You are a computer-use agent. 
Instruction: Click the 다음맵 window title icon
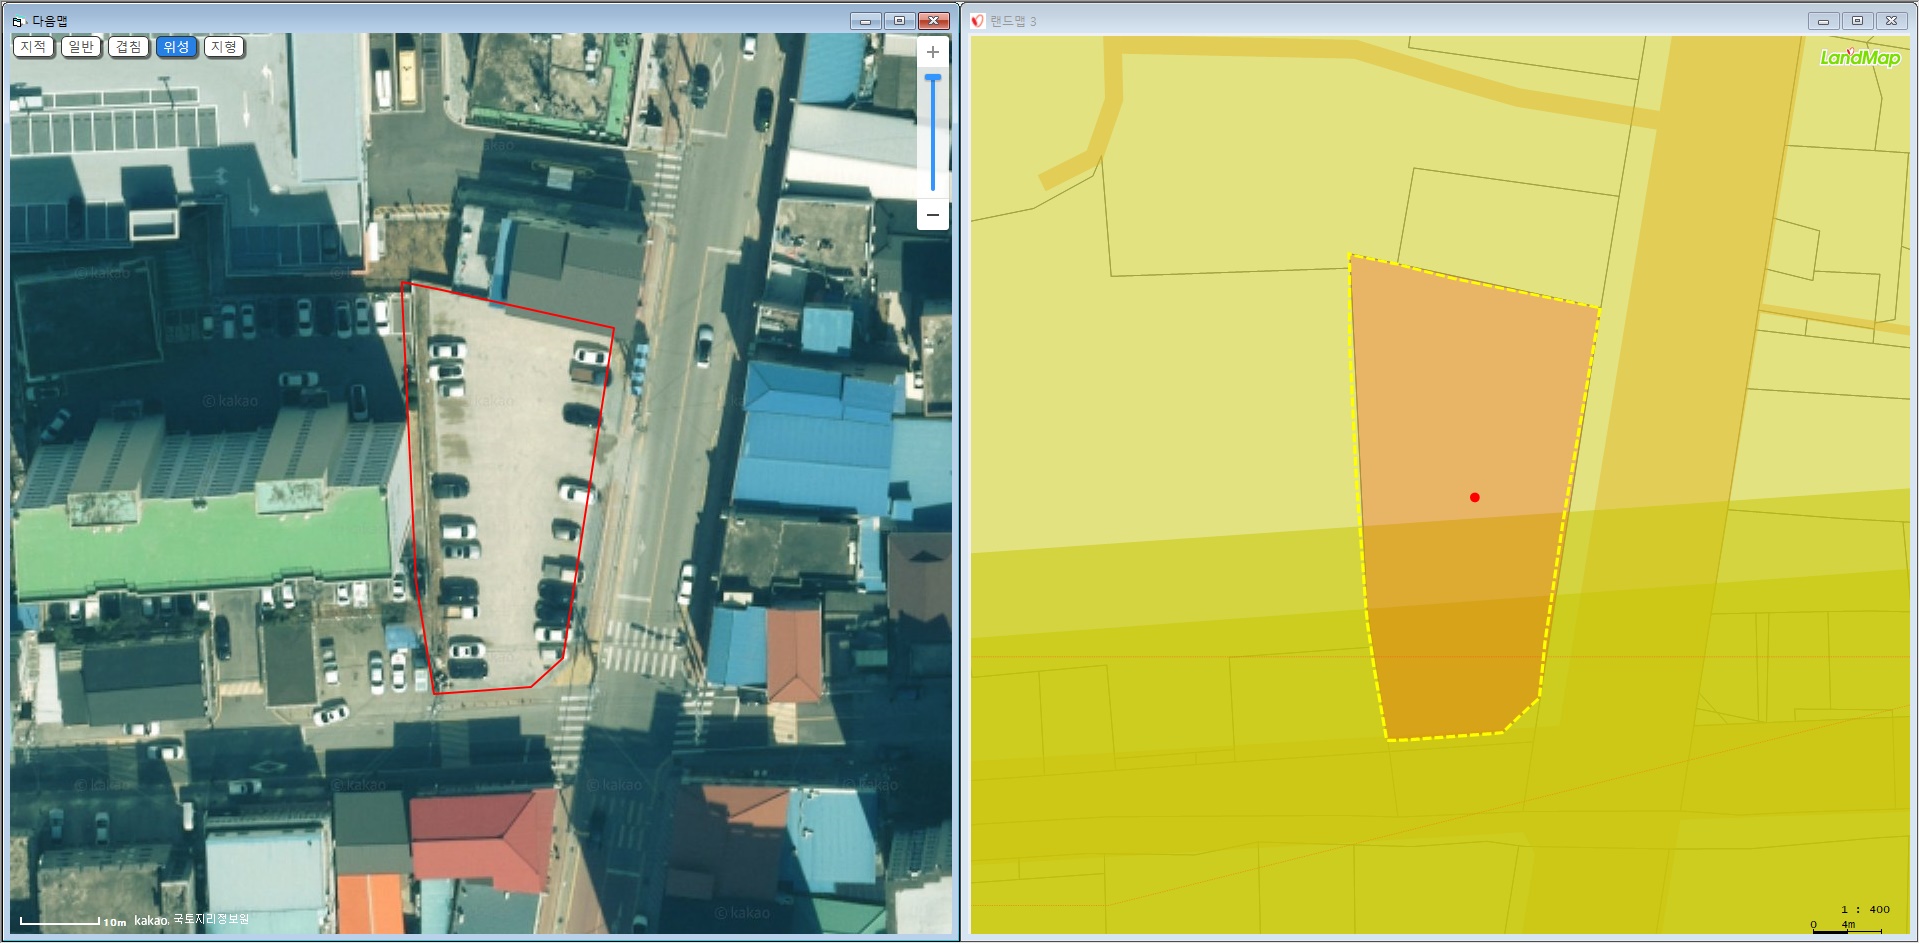(18, 21)
